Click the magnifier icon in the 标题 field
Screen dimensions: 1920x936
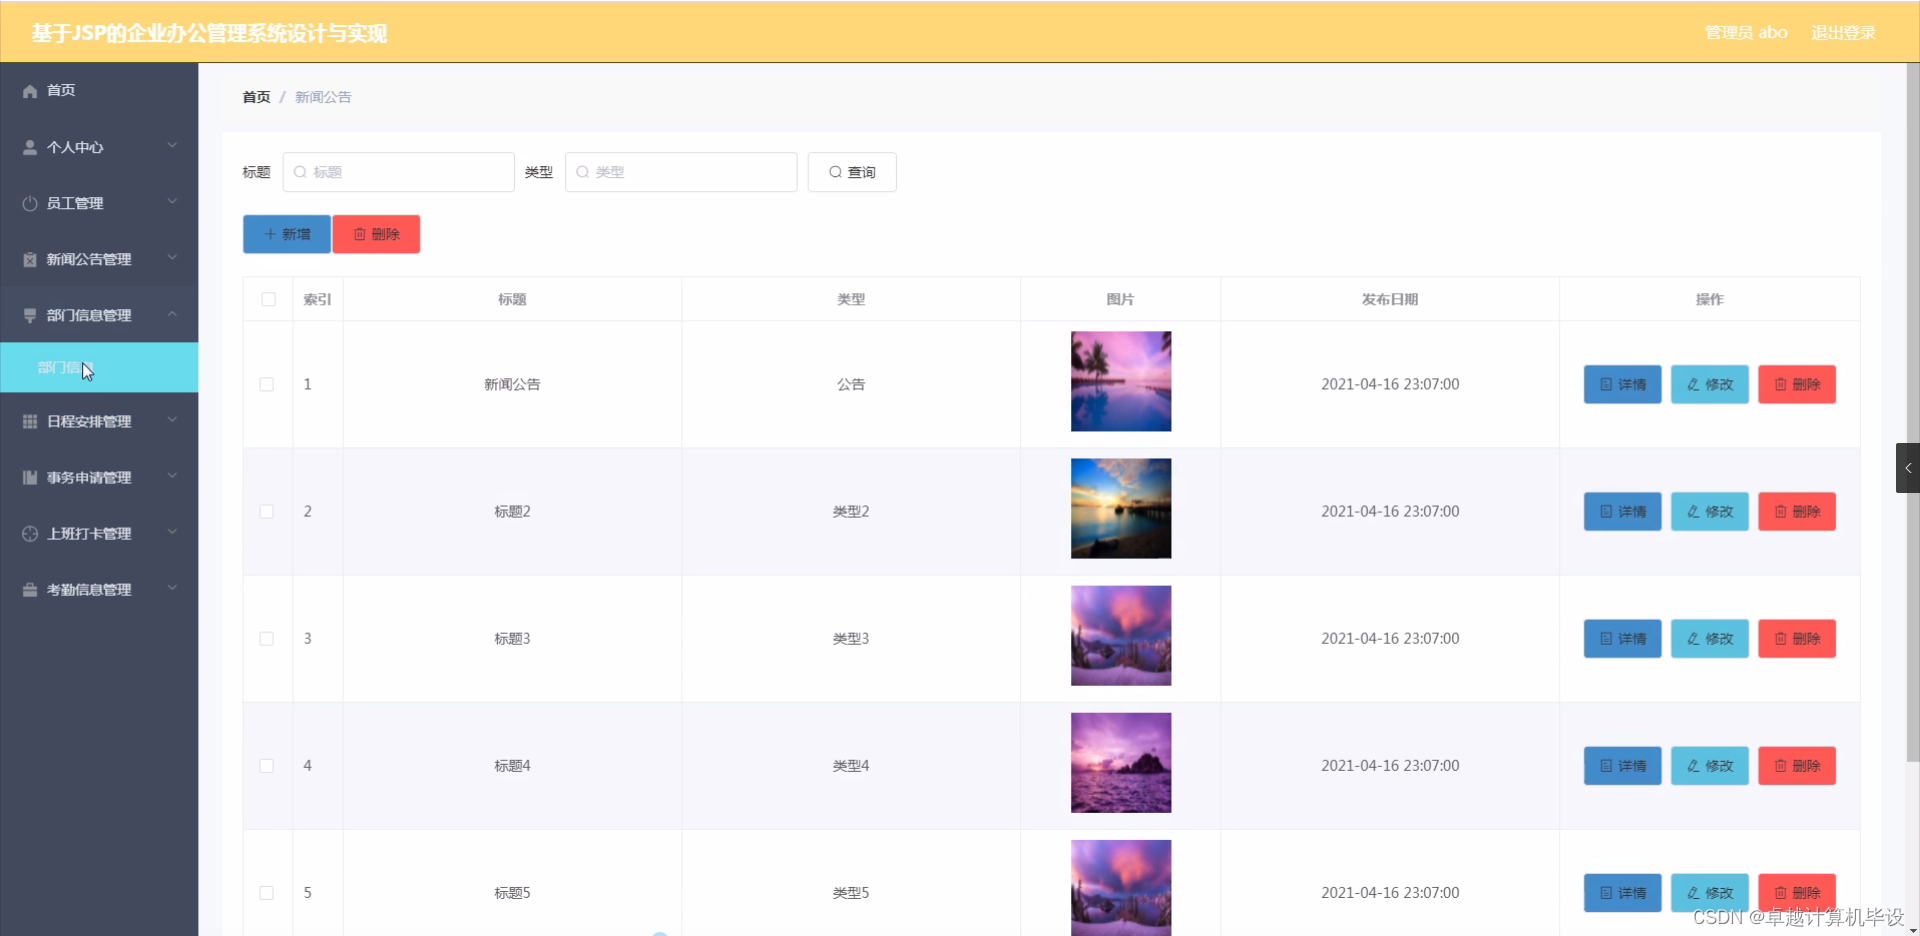point(301,171)
